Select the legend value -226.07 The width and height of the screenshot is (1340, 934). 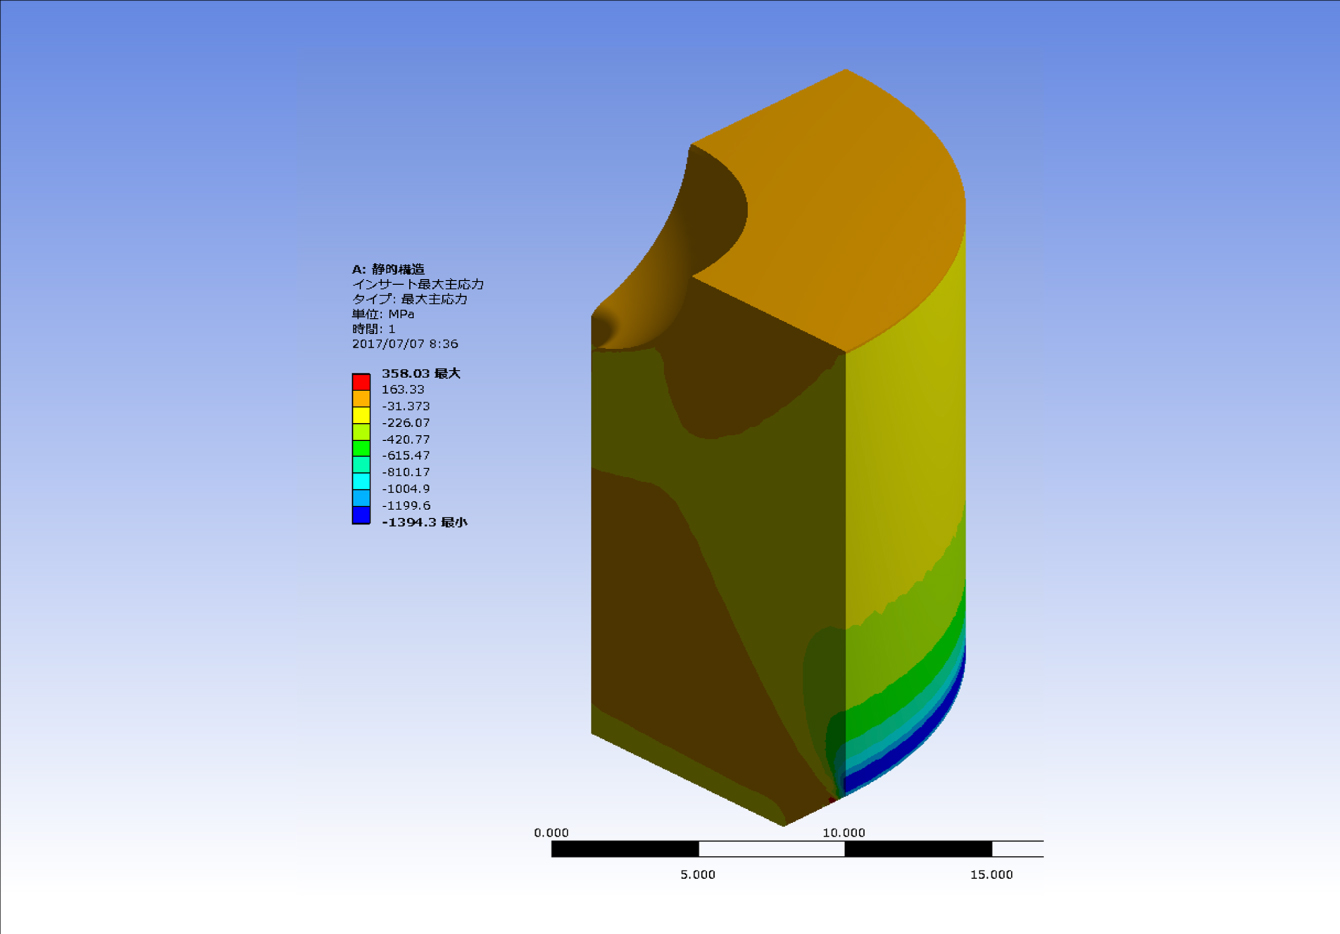(x=405, y=423)
